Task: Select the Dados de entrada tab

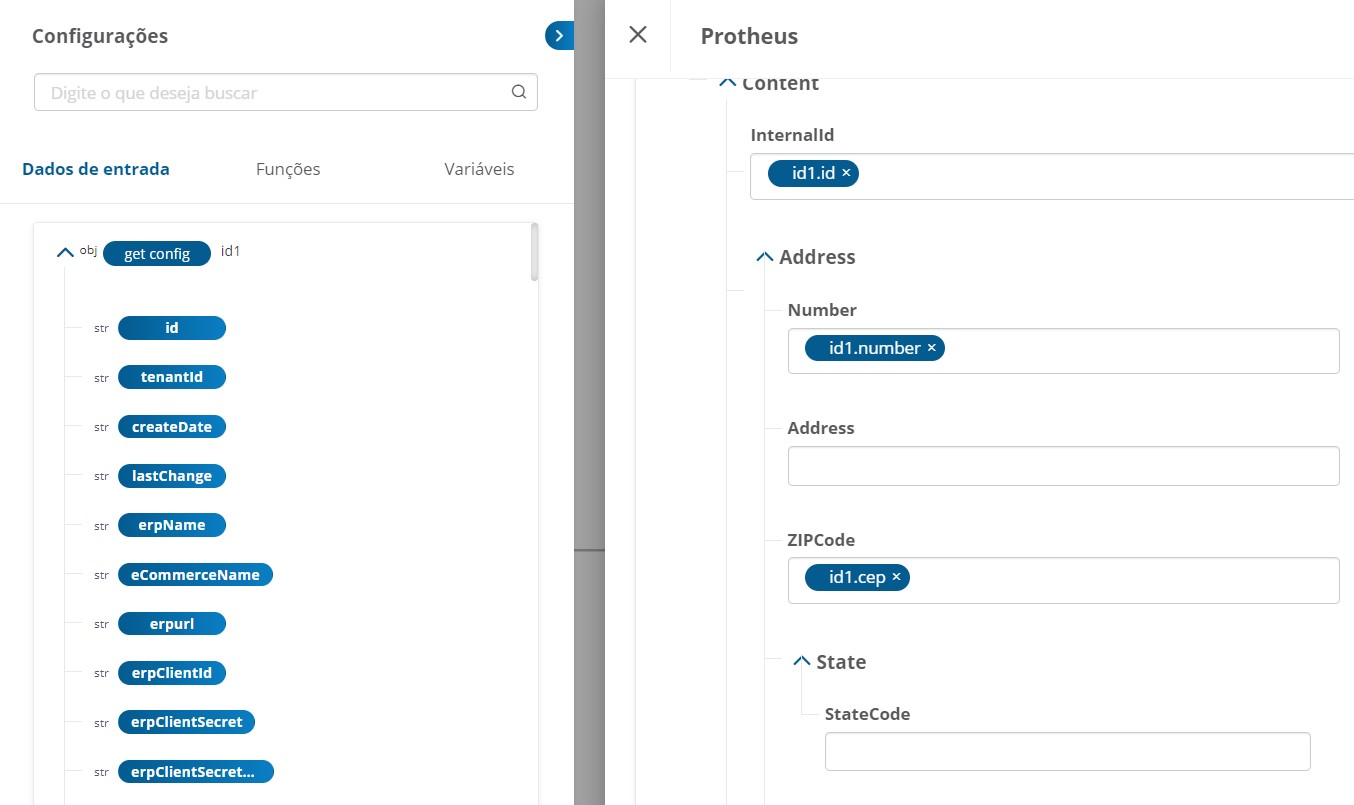Action: point(96,169)
